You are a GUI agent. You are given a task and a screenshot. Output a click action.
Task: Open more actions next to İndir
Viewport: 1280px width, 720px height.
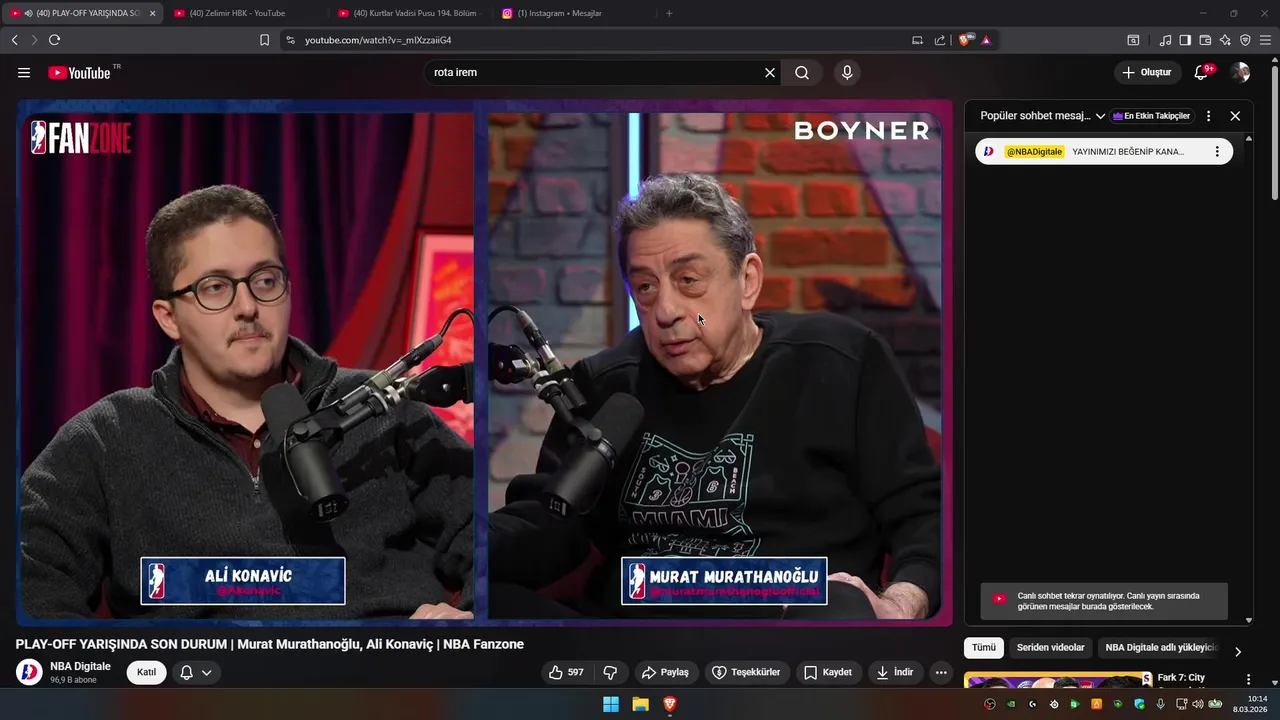(x=941, y=672)
